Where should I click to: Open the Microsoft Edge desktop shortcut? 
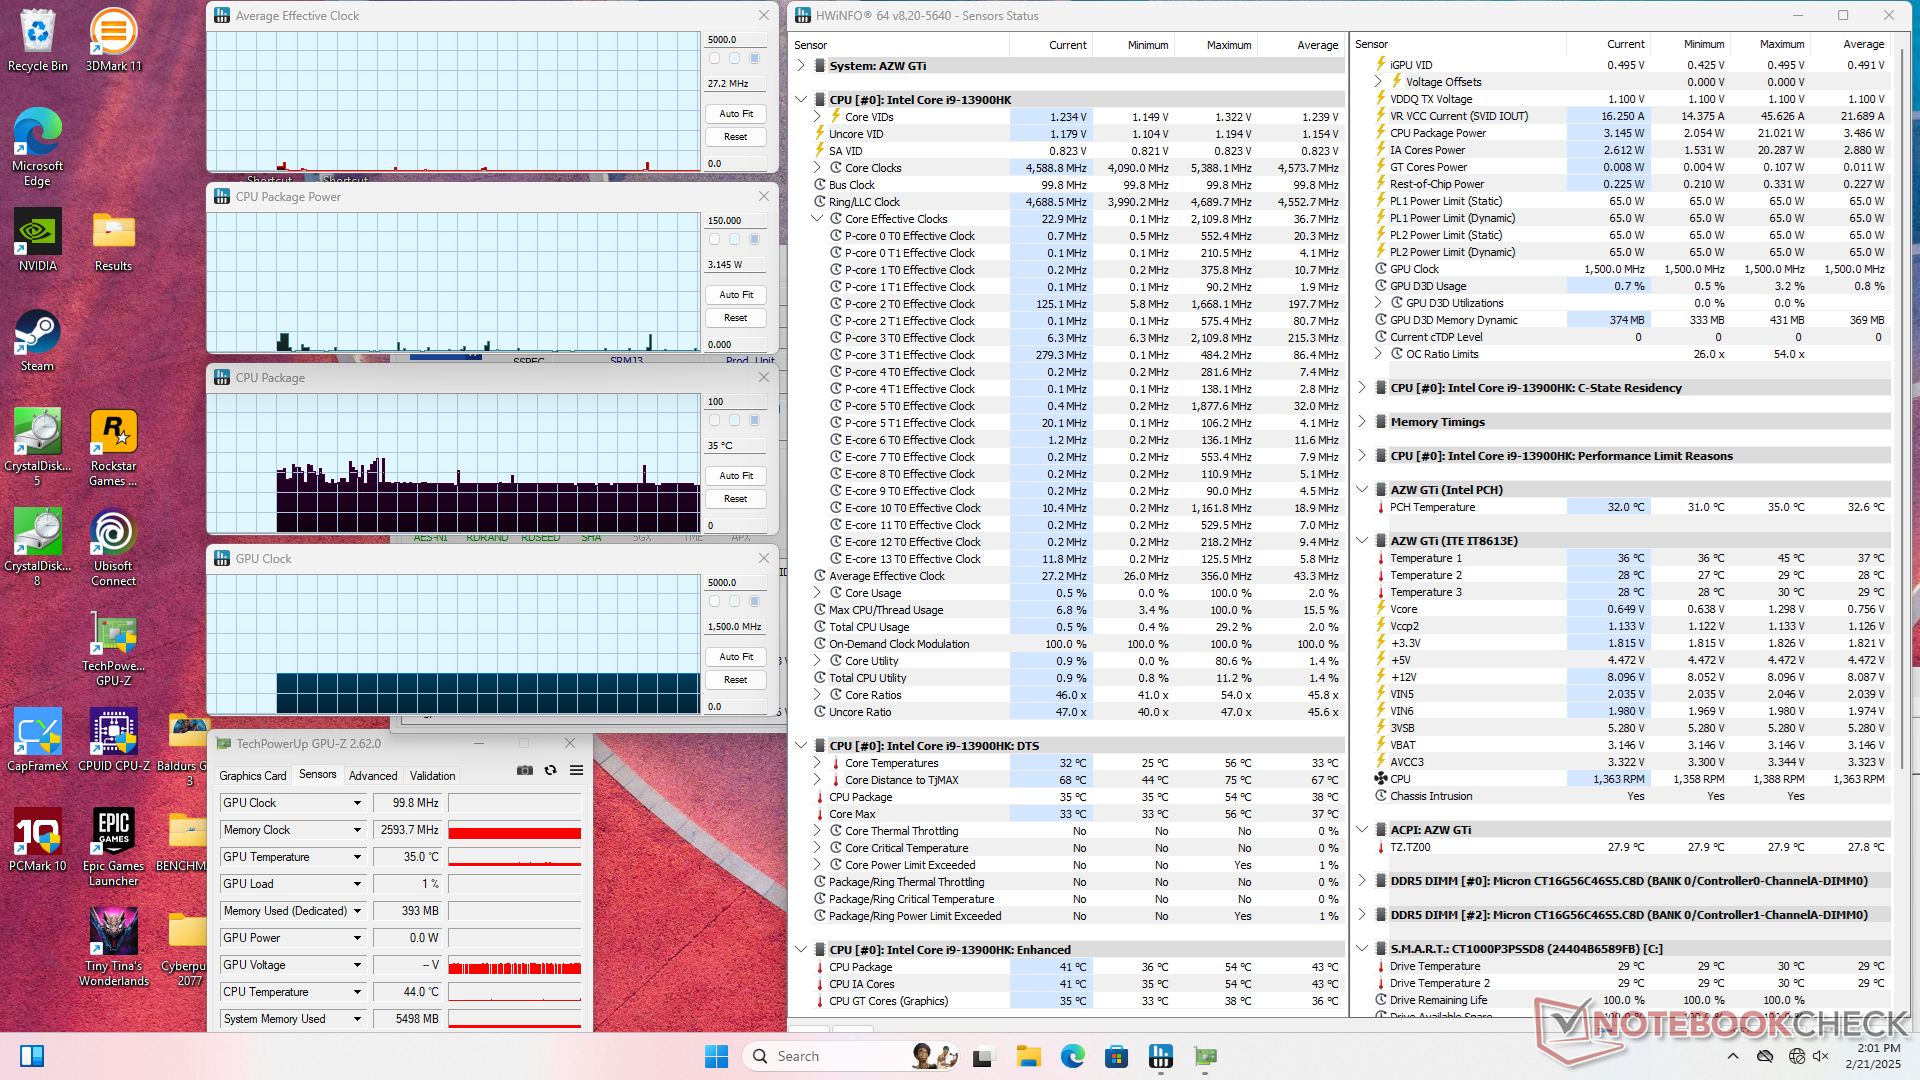38,147
